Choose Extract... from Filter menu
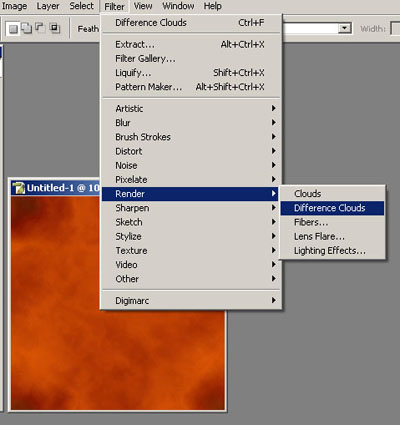This screenshot has width=400, height=425. 191,44
